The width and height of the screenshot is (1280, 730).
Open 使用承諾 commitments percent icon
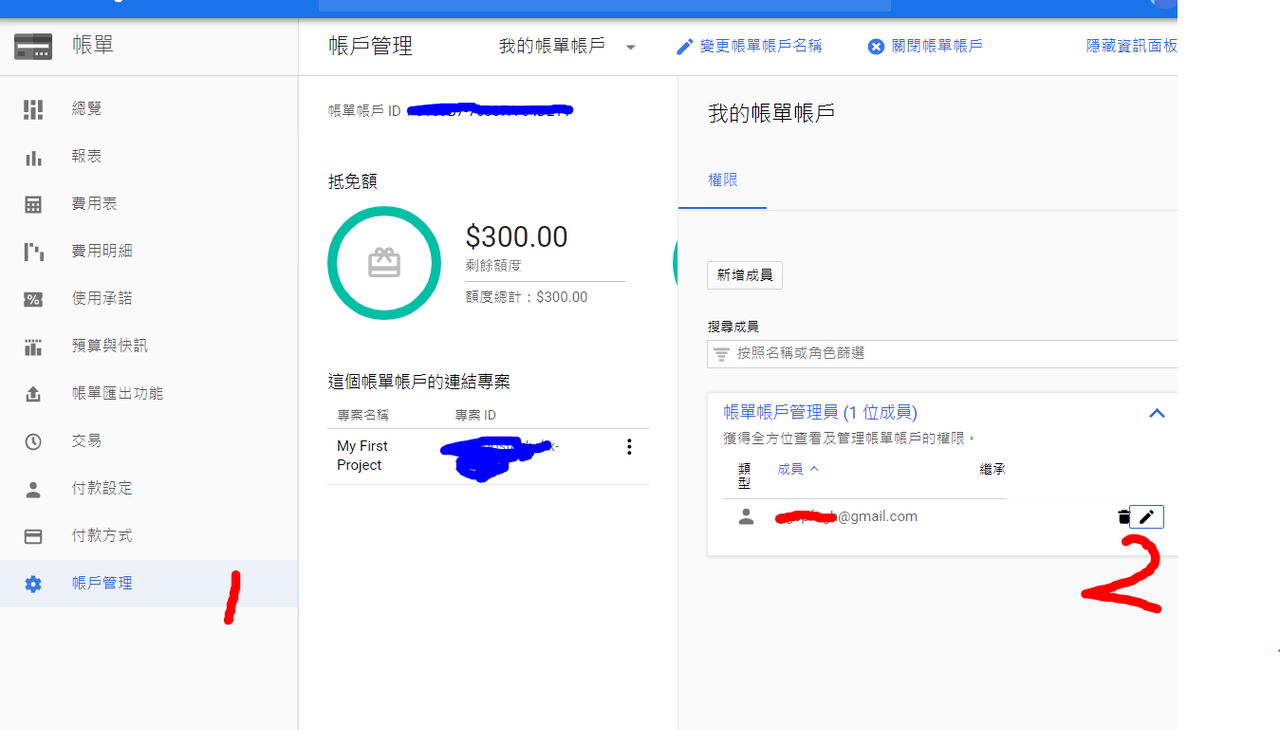pos(33,299)
